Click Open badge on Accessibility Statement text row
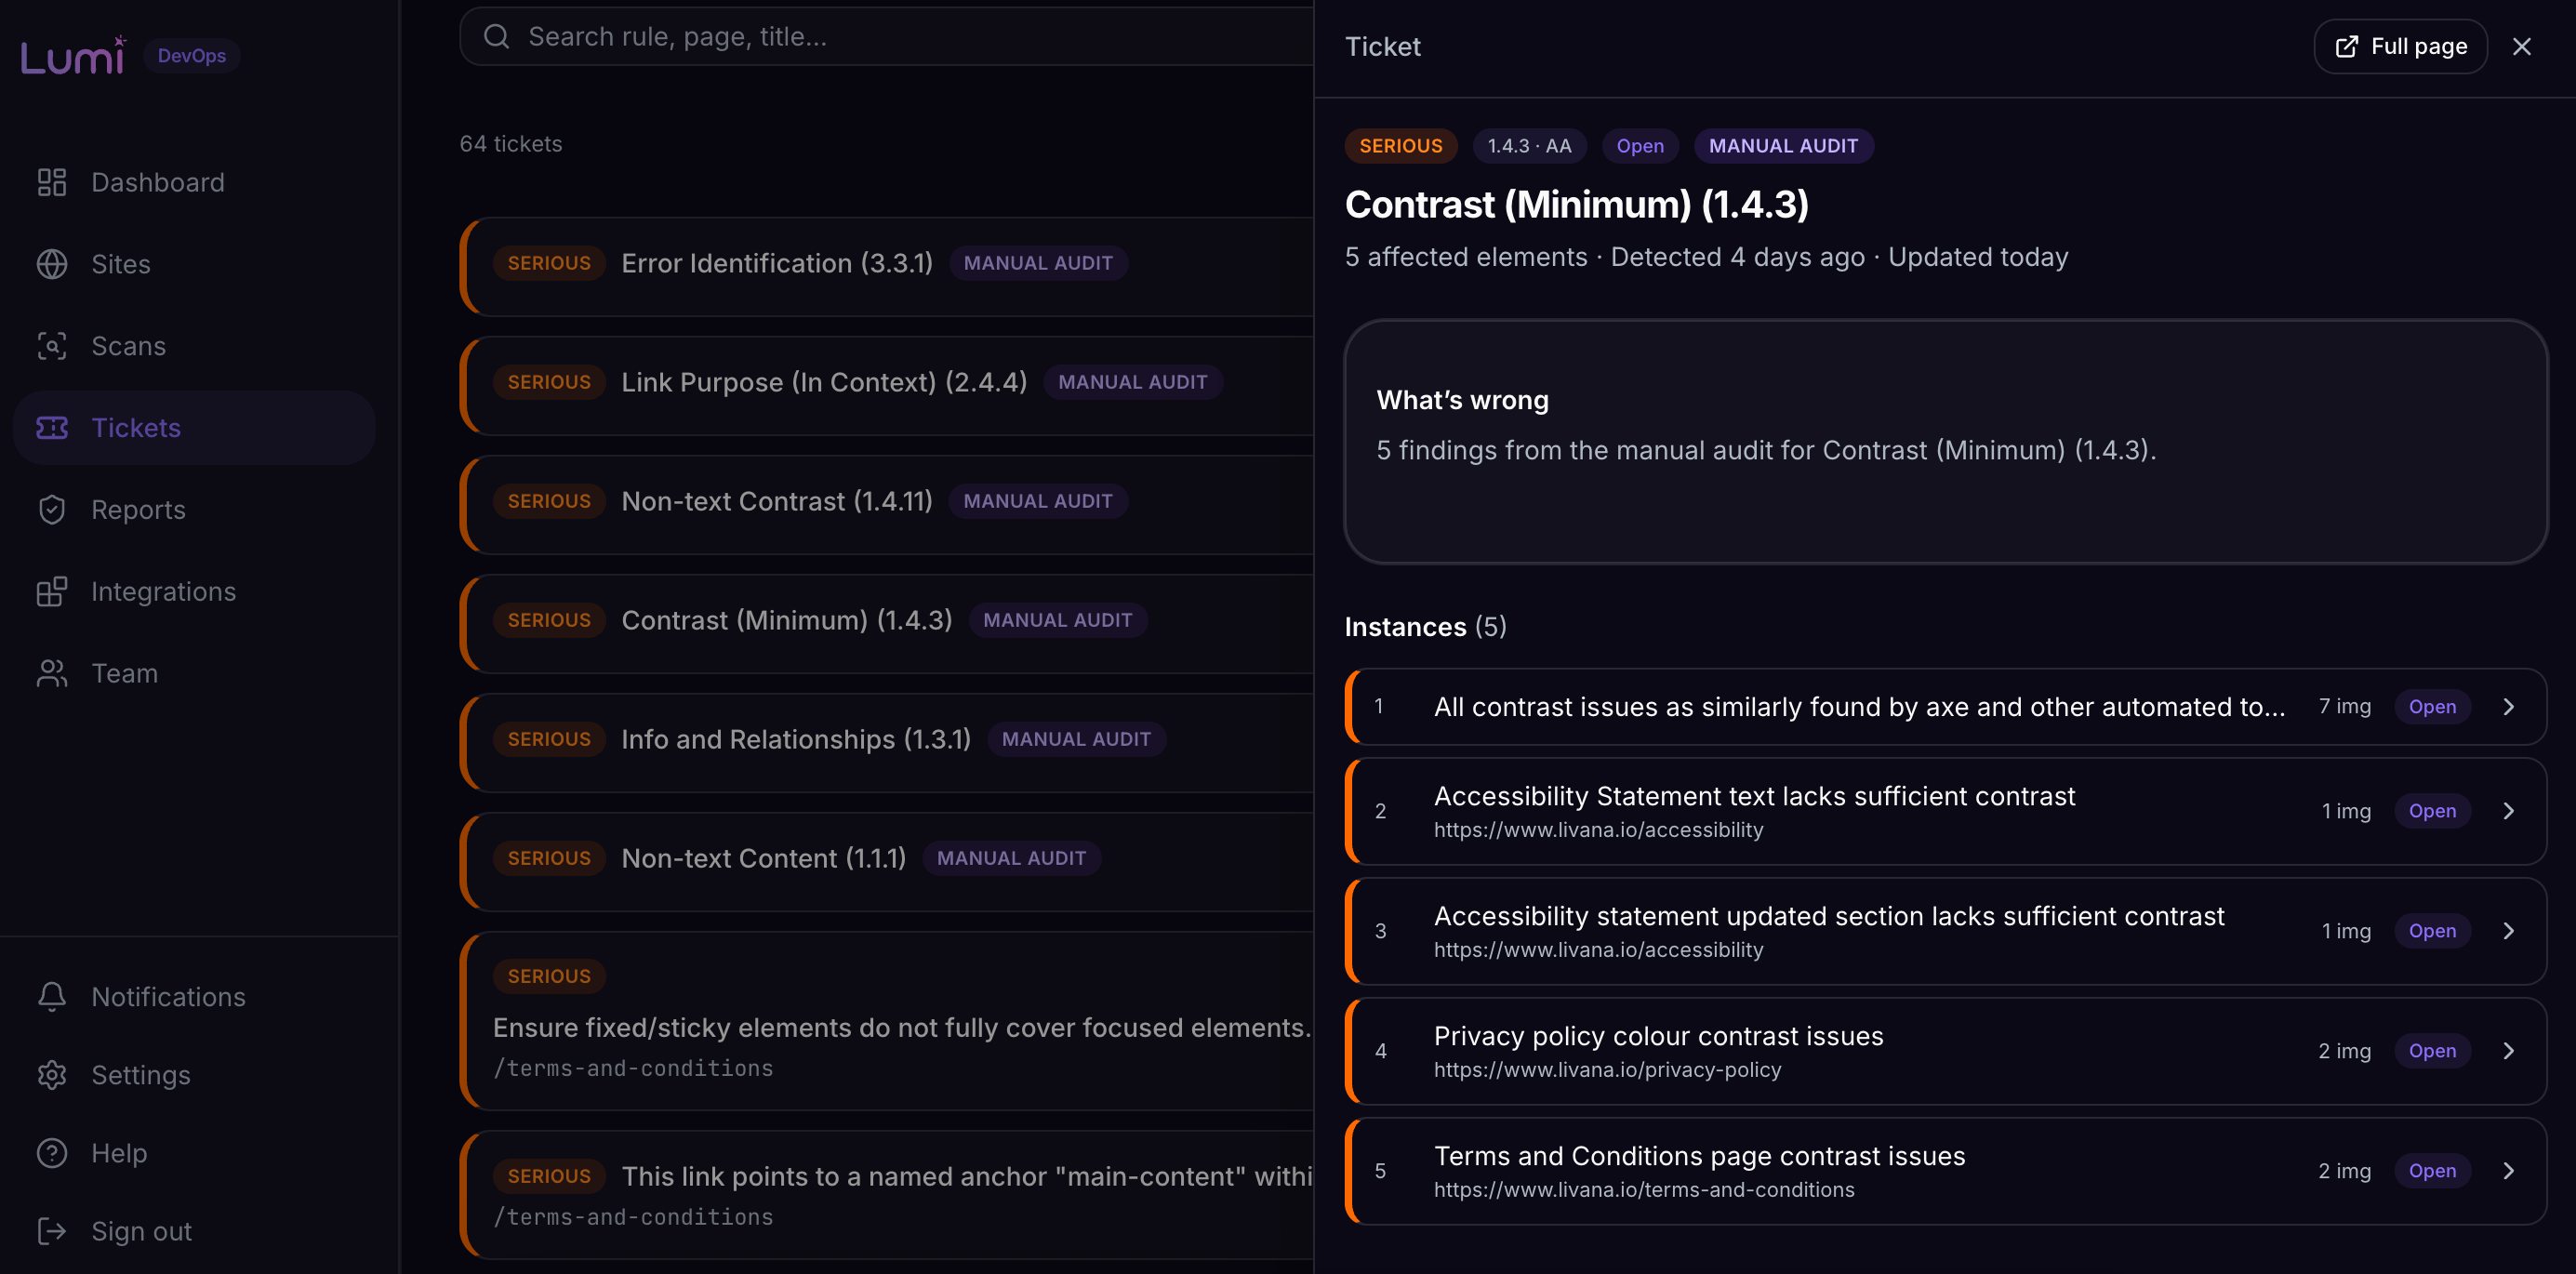This screenshot has height=1274, width=2576. point(2432,811)
